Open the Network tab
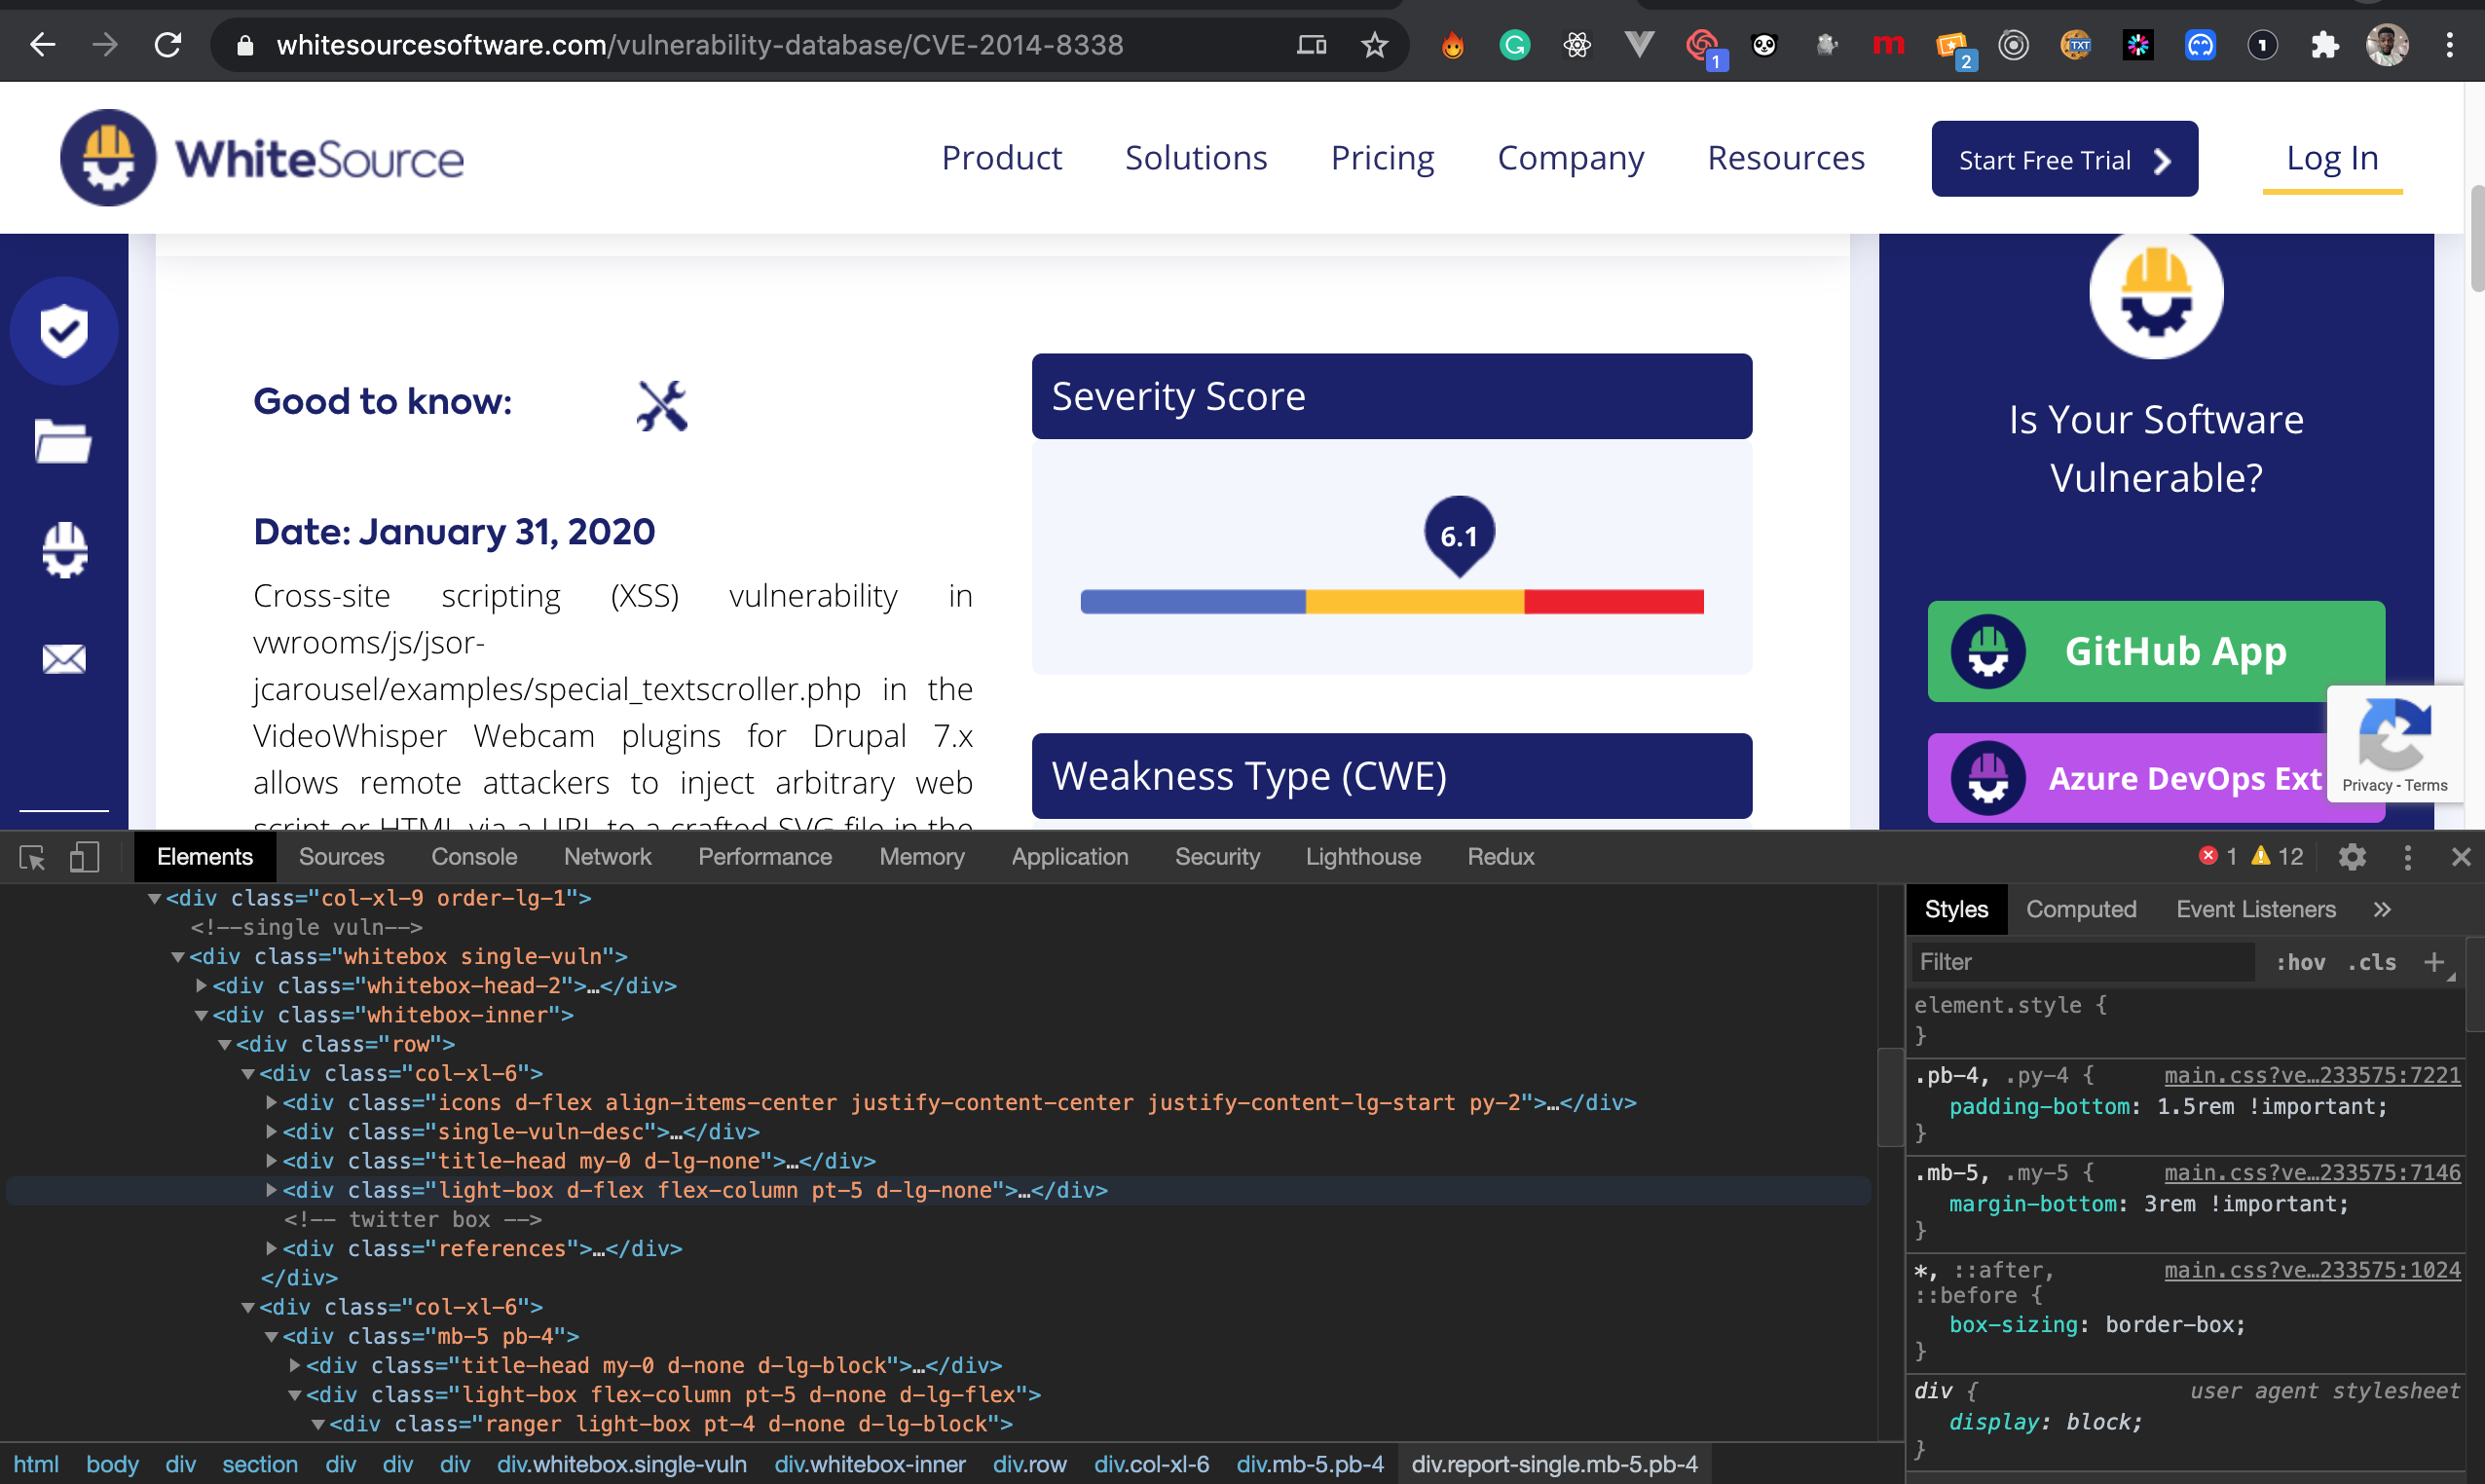Viewport: 2485px width, 1484px height. pos(607,857)
